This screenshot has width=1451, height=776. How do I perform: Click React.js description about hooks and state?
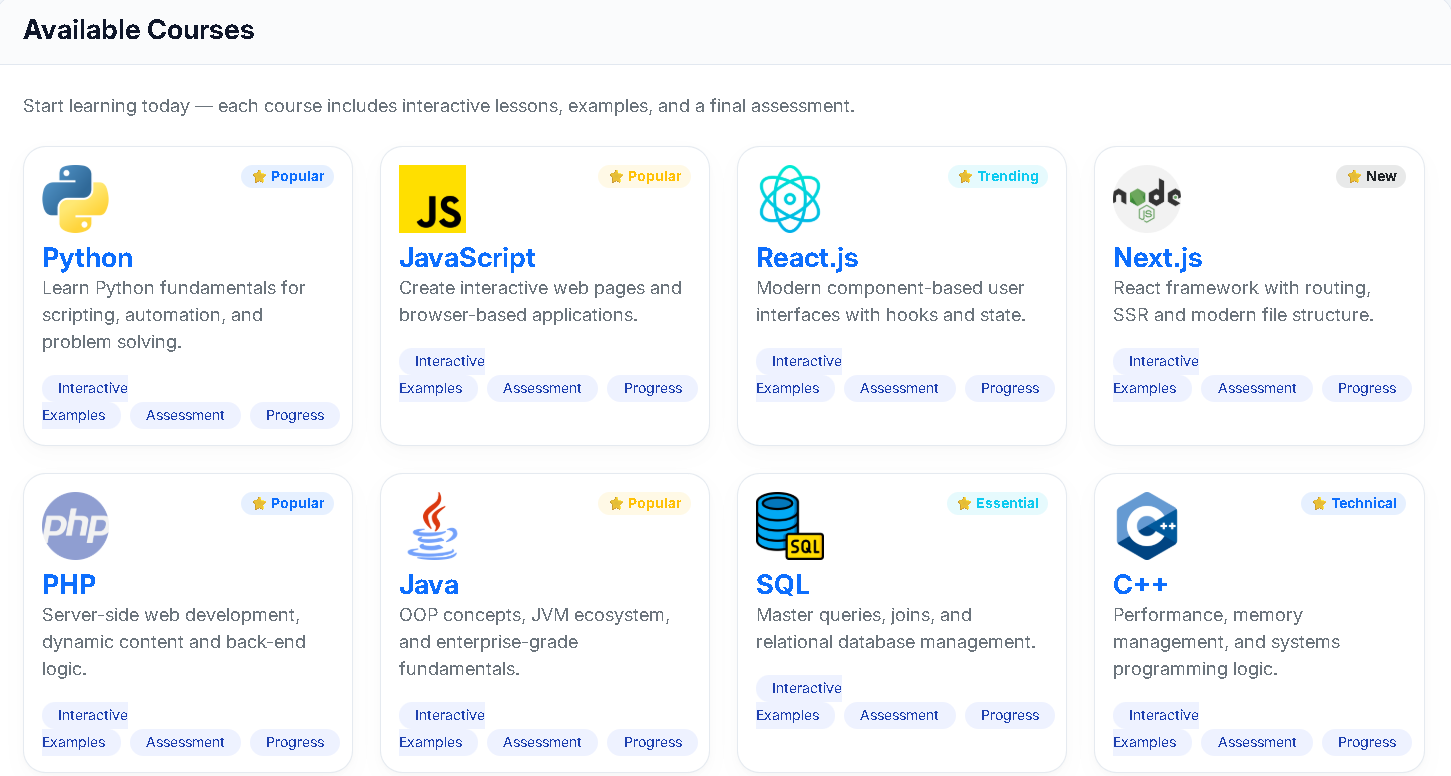(x=891, y=301)
